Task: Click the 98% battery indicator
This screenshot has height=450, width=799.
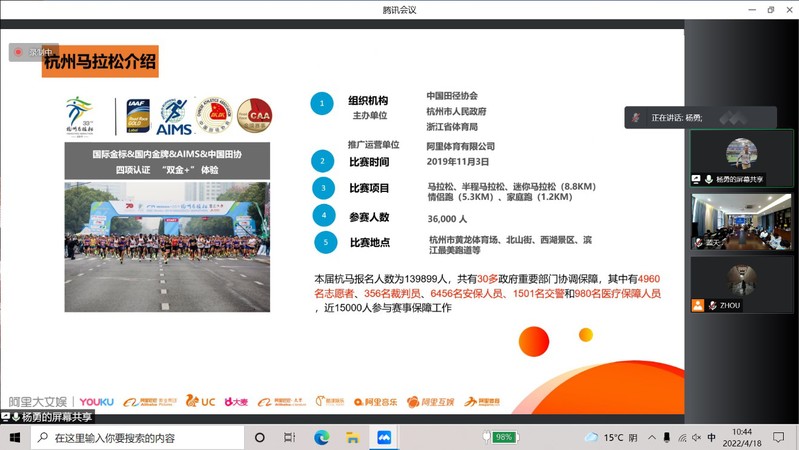Action: tap(501, 438)
